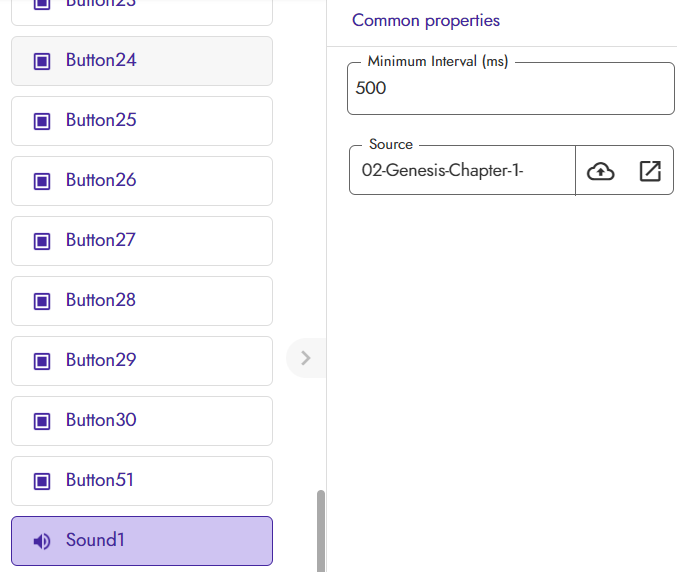The image size is (677, 572).
Task: Open source file in external window icon
Action: [650, 171]
